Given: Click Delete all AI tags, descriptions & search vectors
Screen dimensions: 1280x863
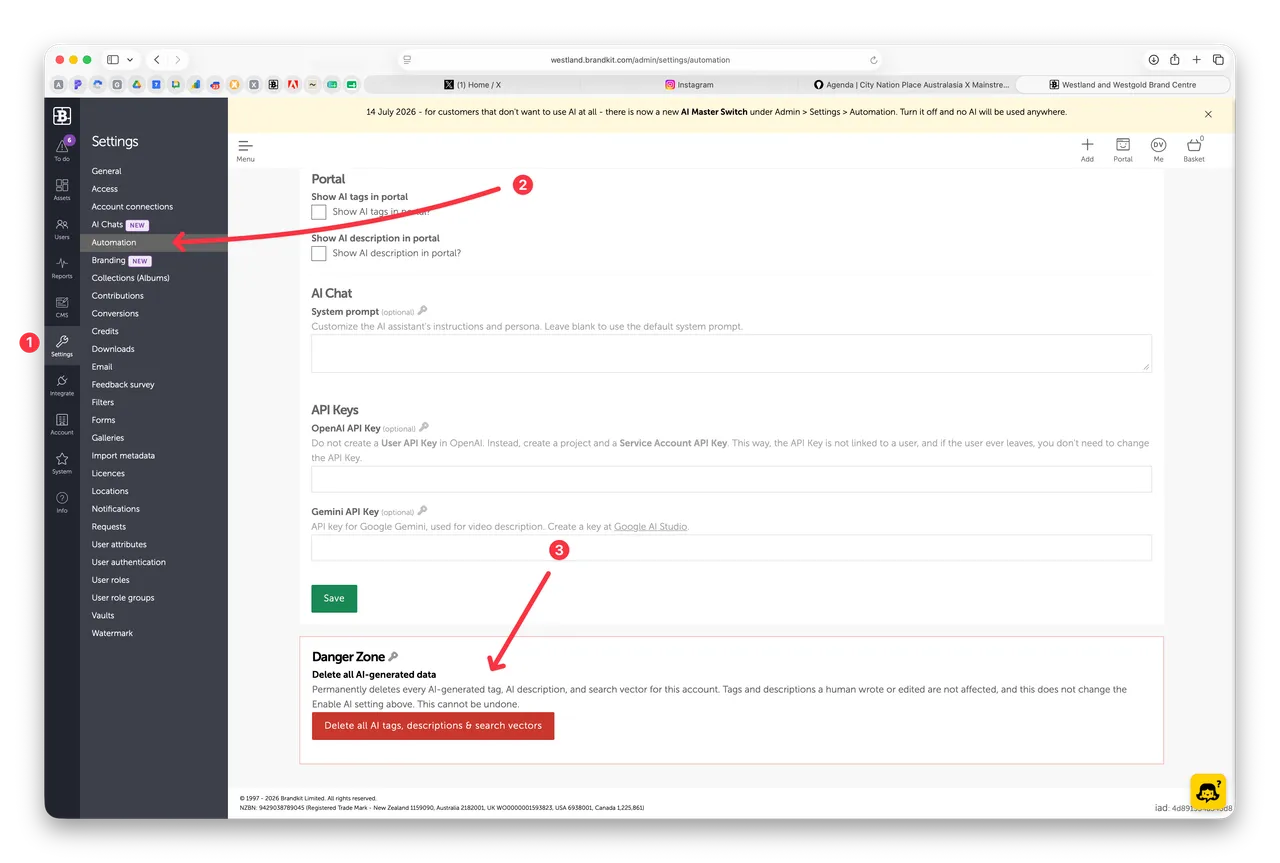Looking at the screenshot, I should (433, 726).
